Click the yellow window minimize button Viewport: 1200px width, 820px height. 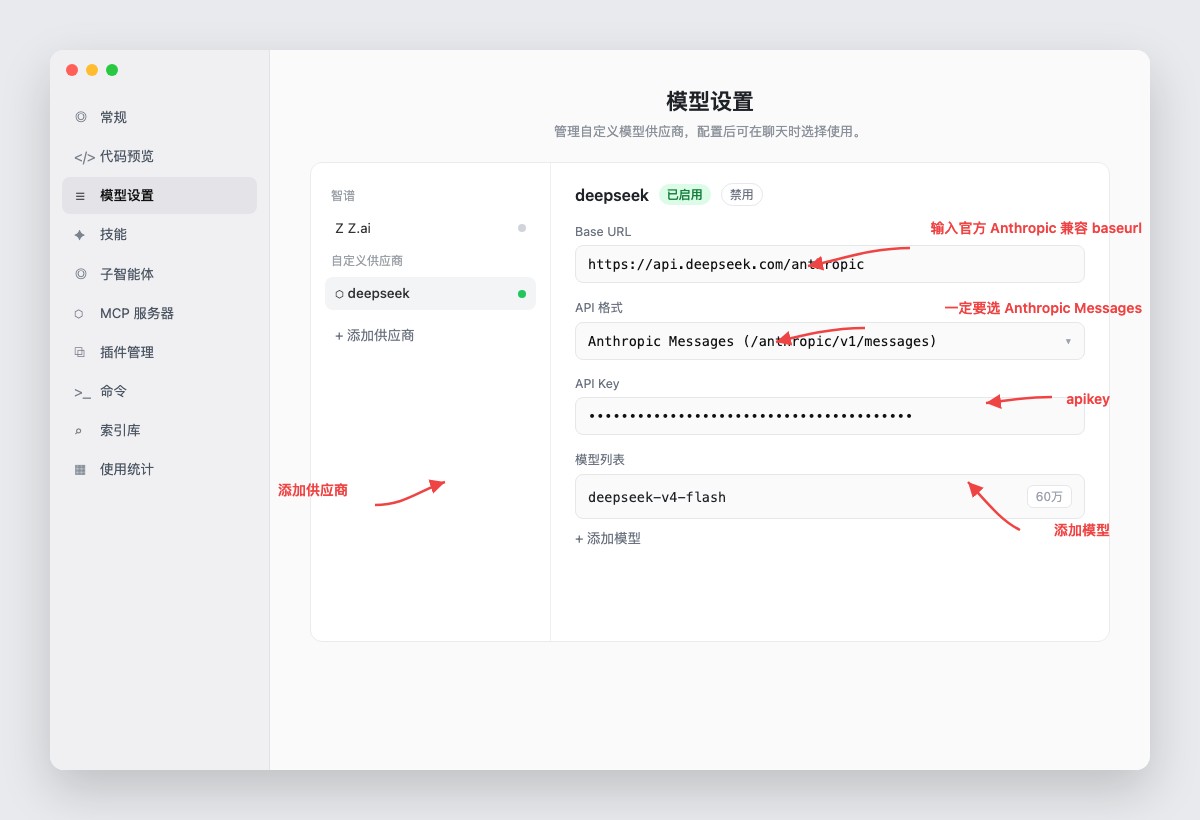(92, 70)
